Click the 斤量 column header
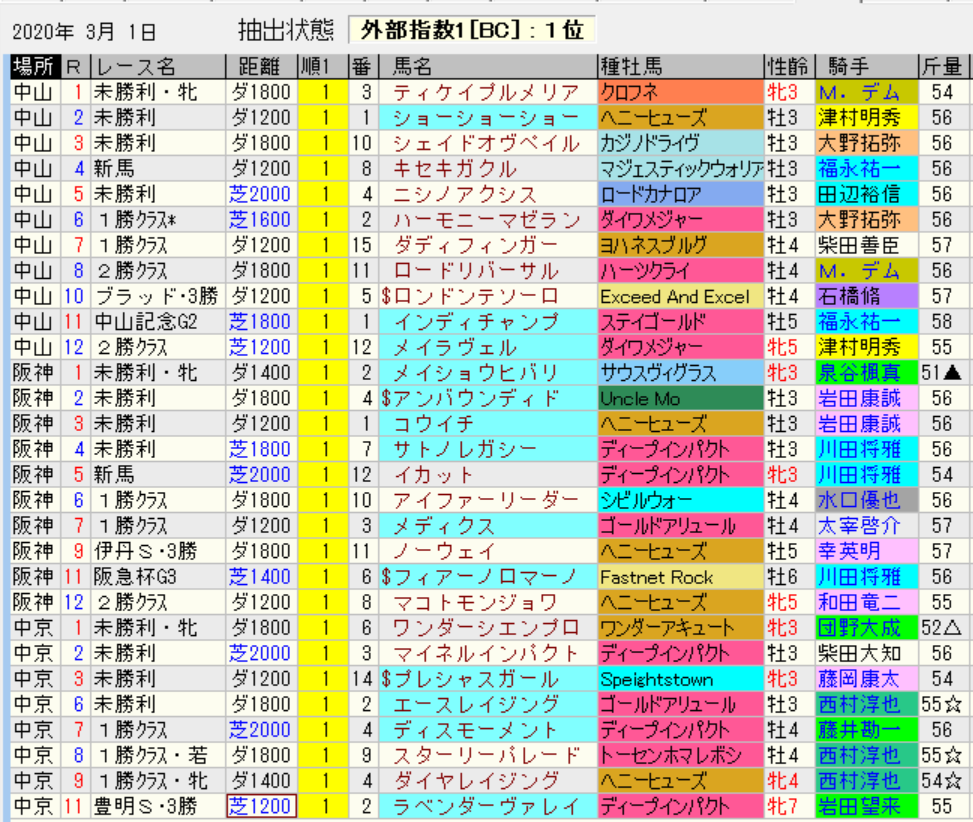 point(943,67)
